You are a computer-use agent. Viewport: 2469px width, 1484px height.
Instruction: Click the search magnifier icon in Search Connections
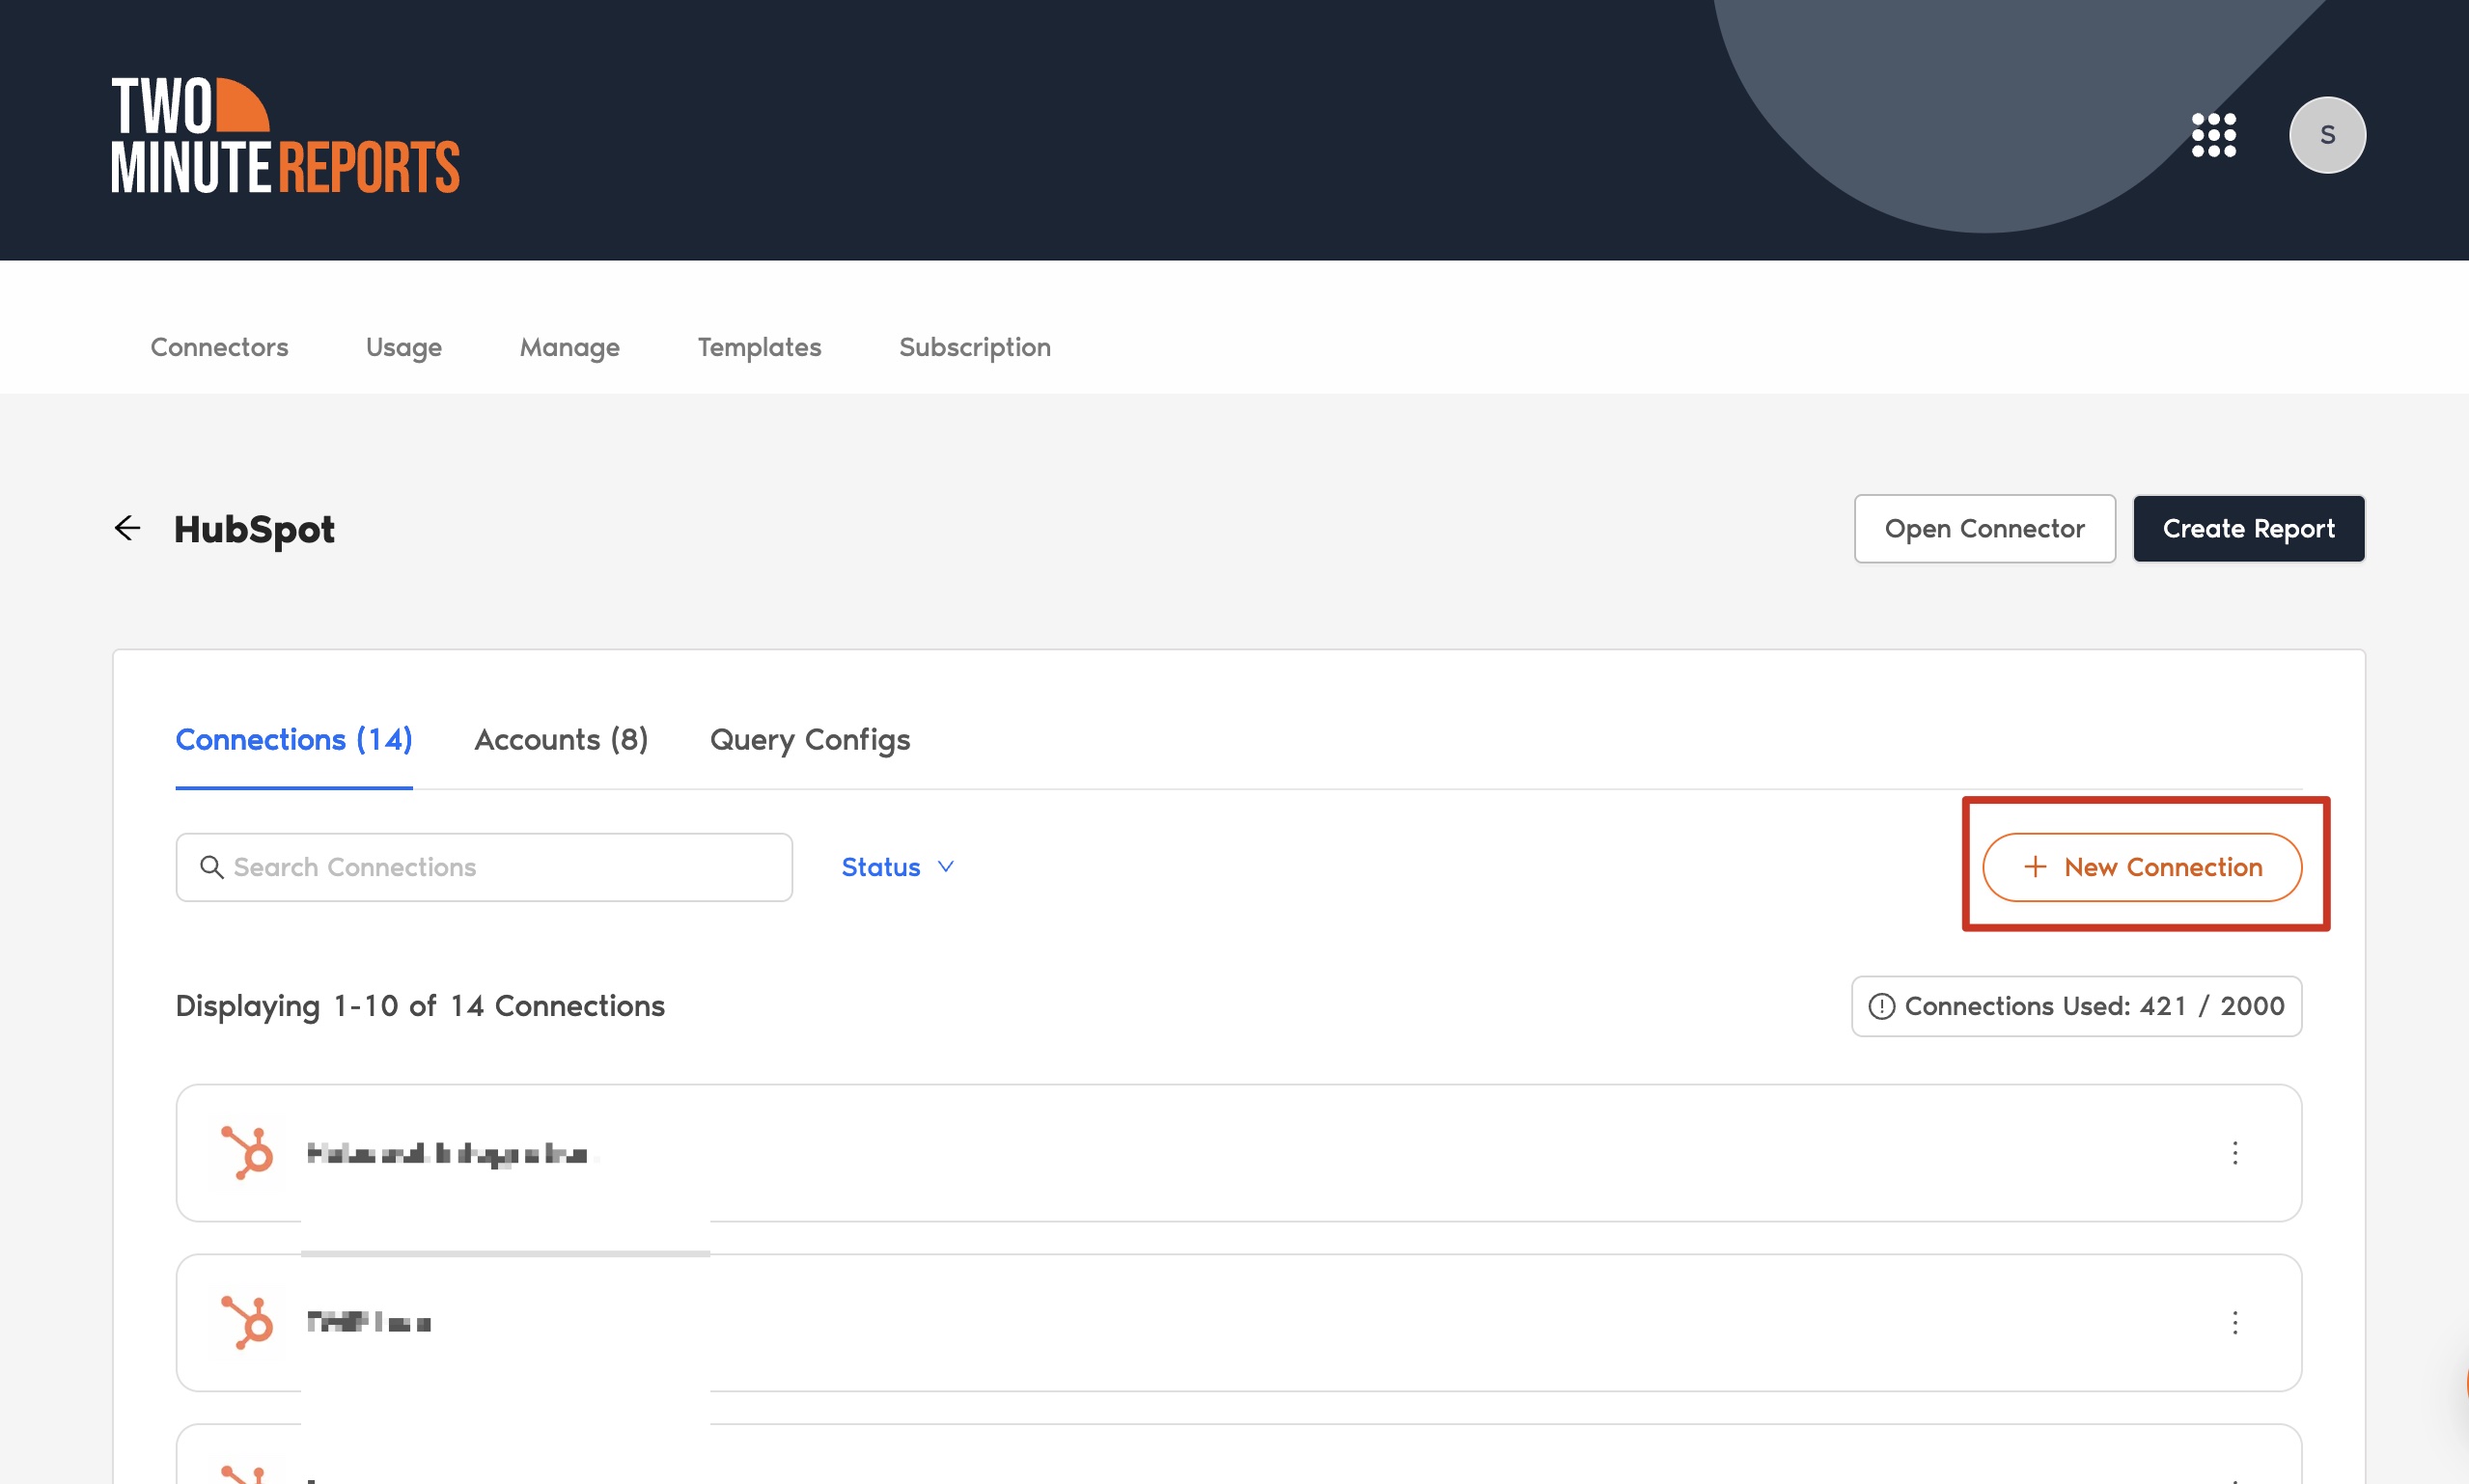tap(211, 867)
